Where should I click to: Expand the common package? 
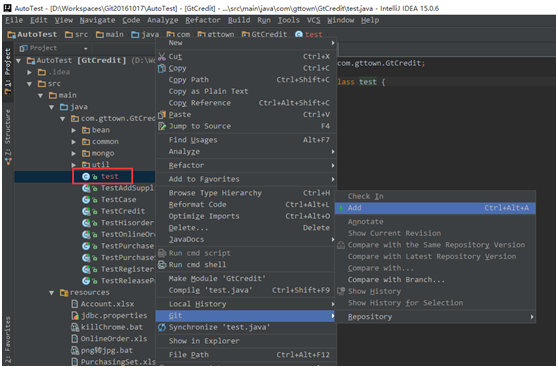pyautogui.click(x=74, y=142)
